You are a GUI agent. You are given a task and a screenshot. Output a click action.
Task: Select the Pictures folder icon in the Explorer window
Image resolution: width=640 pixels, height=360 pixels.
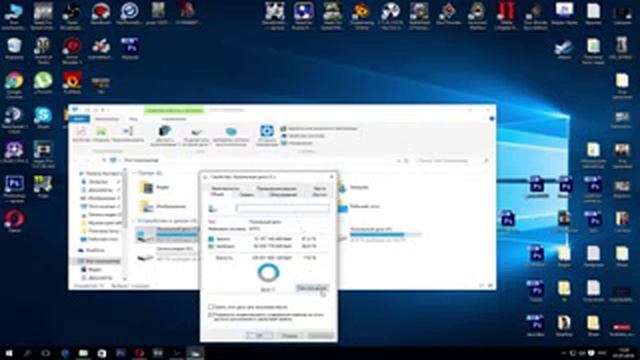[147, 207]
